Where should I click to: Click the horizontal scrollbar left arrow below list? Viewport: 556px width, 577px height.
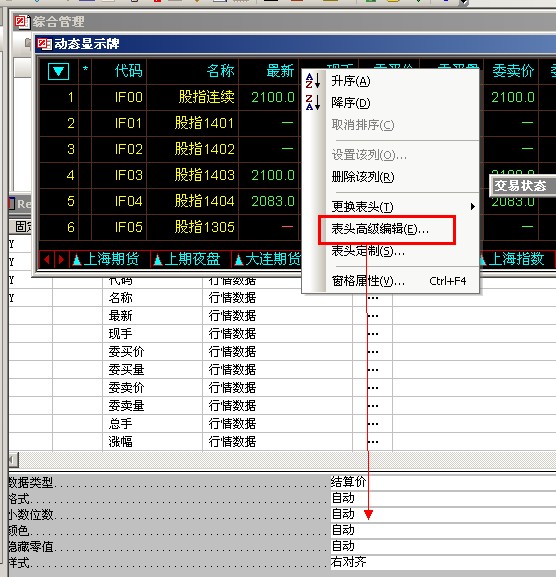click(x=13, y=460)
